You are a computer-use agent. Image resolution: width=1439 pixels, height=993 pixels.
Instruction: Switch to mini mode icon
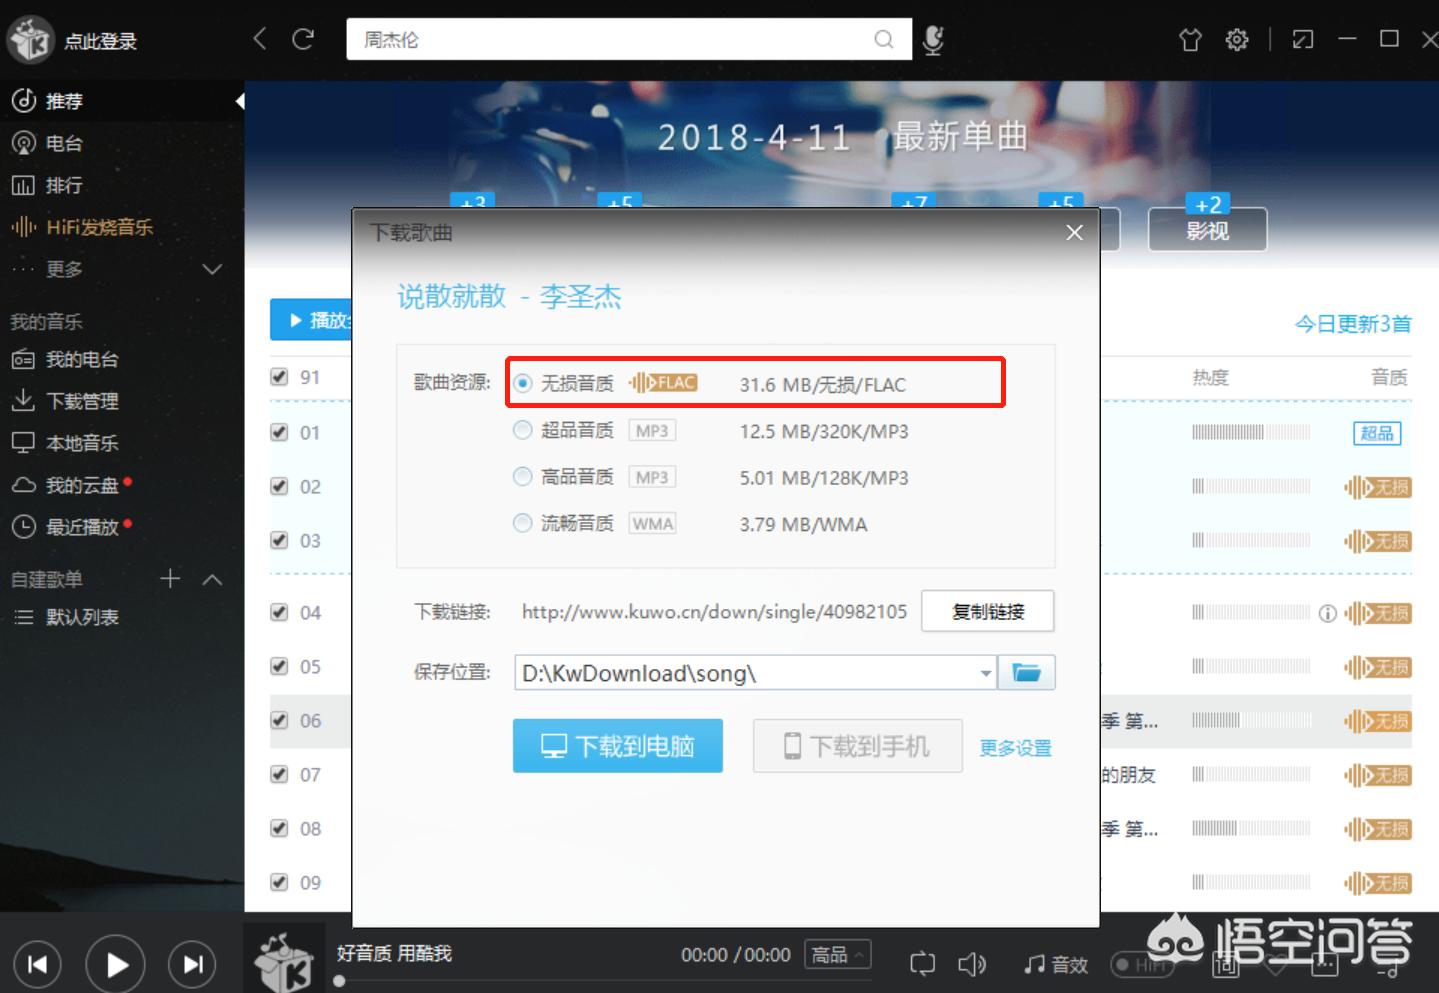[x=1303, y=40]
